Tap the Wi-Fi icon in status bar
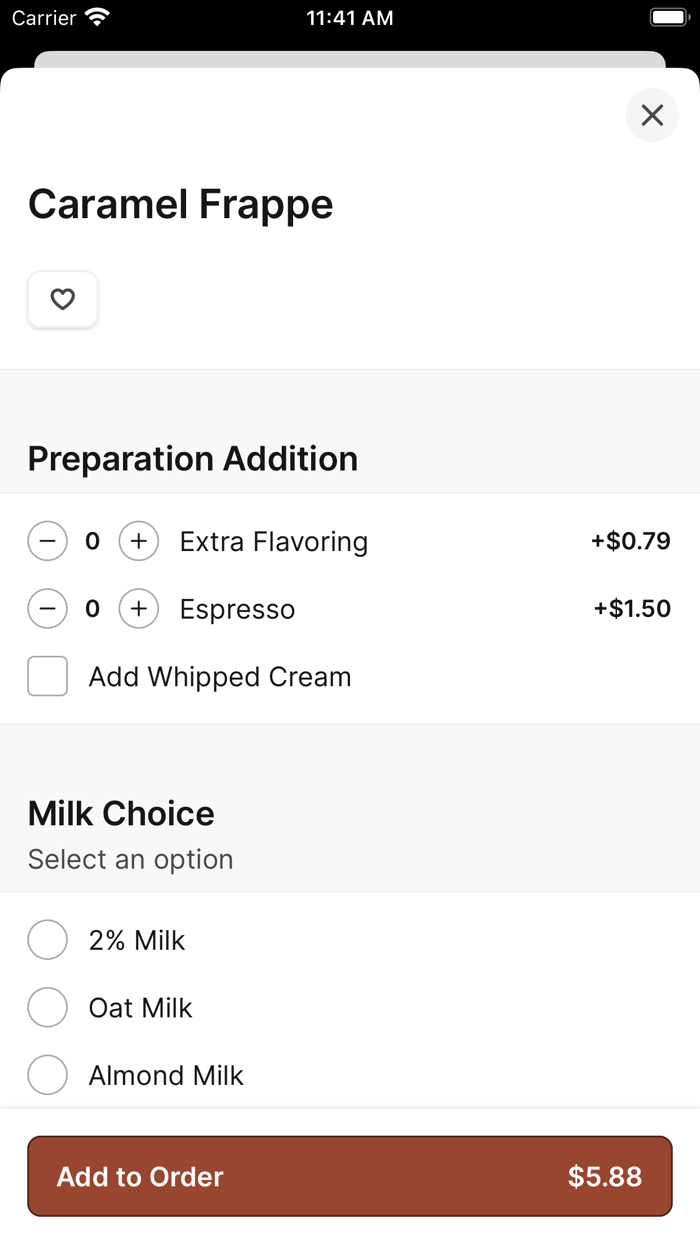The width and height of the screenshot is (700, 1244). click(x=97, y=18)
